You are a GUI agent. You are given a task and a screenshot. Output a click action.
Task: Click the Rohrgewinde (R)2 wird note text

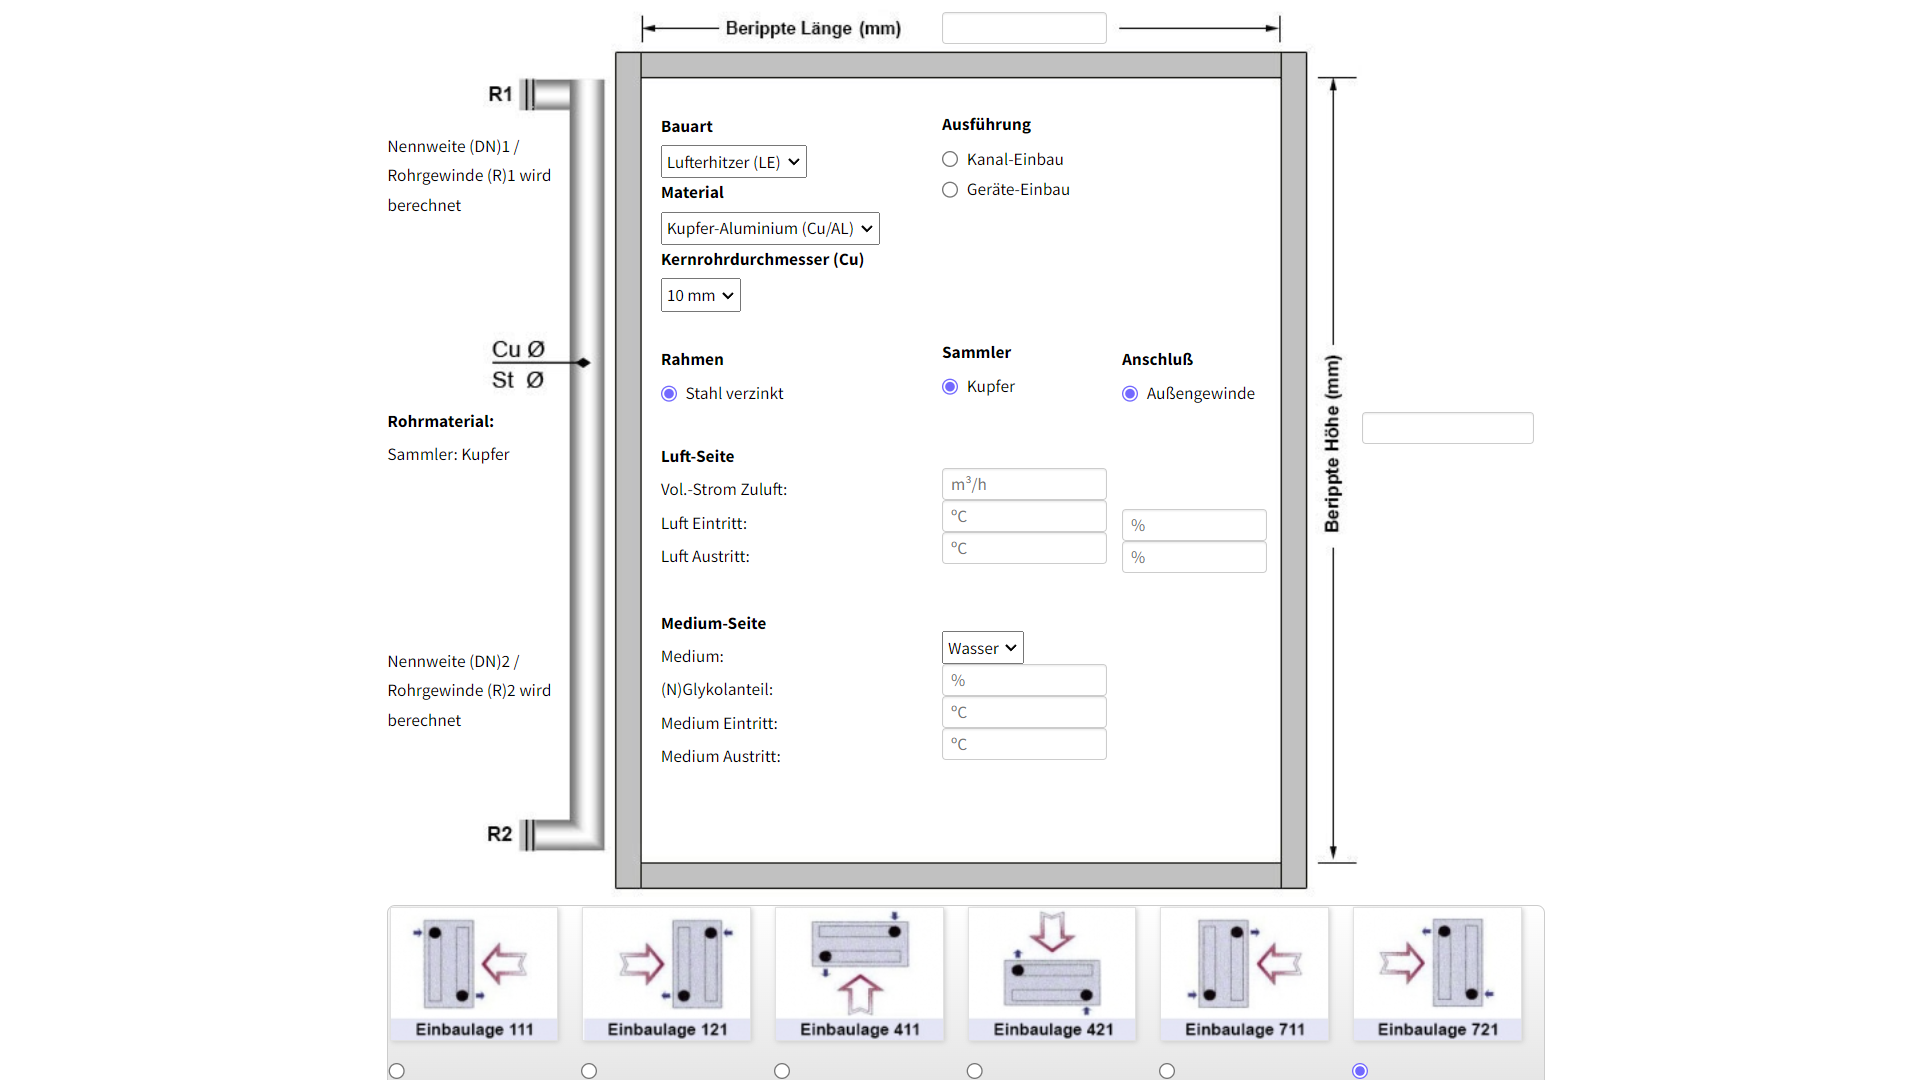pos(469,690)
